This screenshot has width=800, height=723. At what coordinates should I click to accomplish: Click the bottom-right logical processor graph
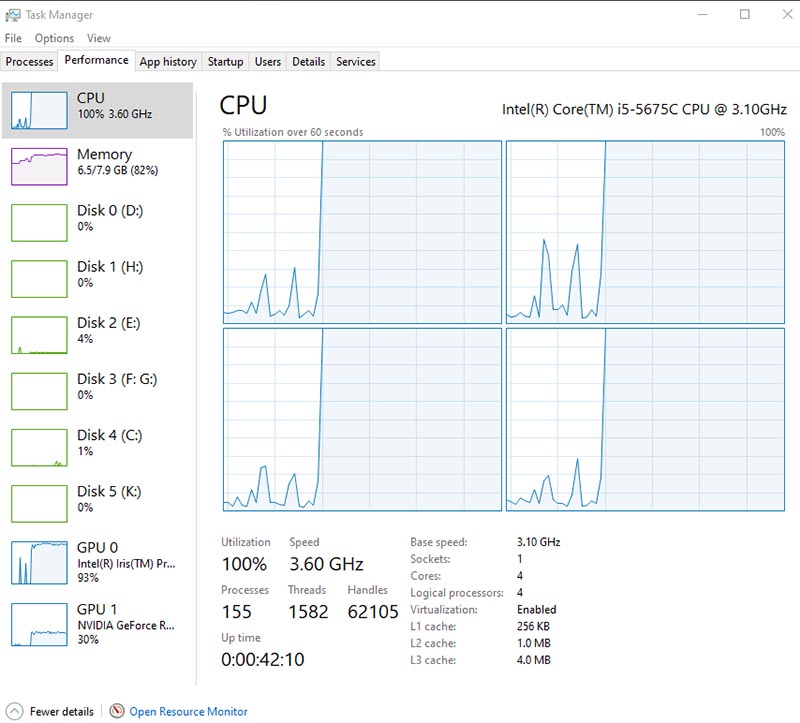(645, 419)
